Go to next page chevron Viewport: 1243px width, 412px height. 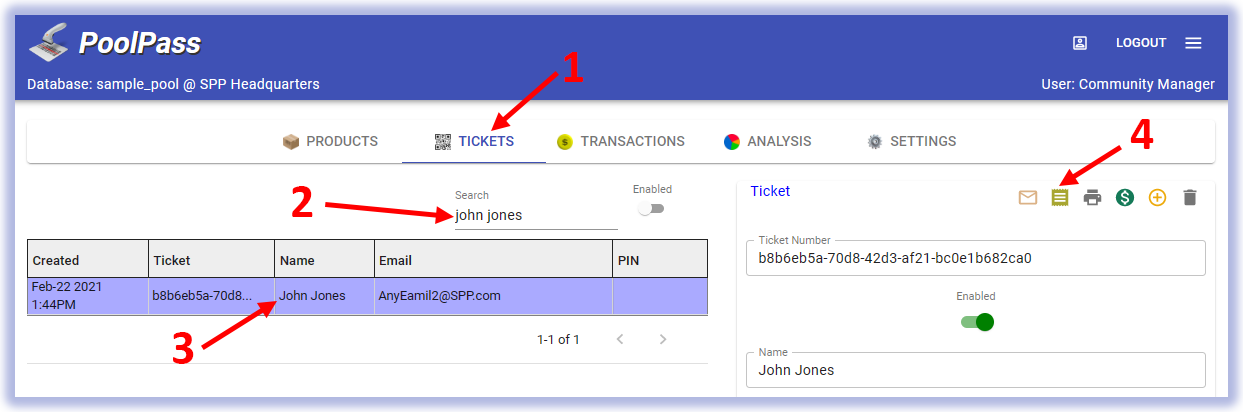(663, 340)
